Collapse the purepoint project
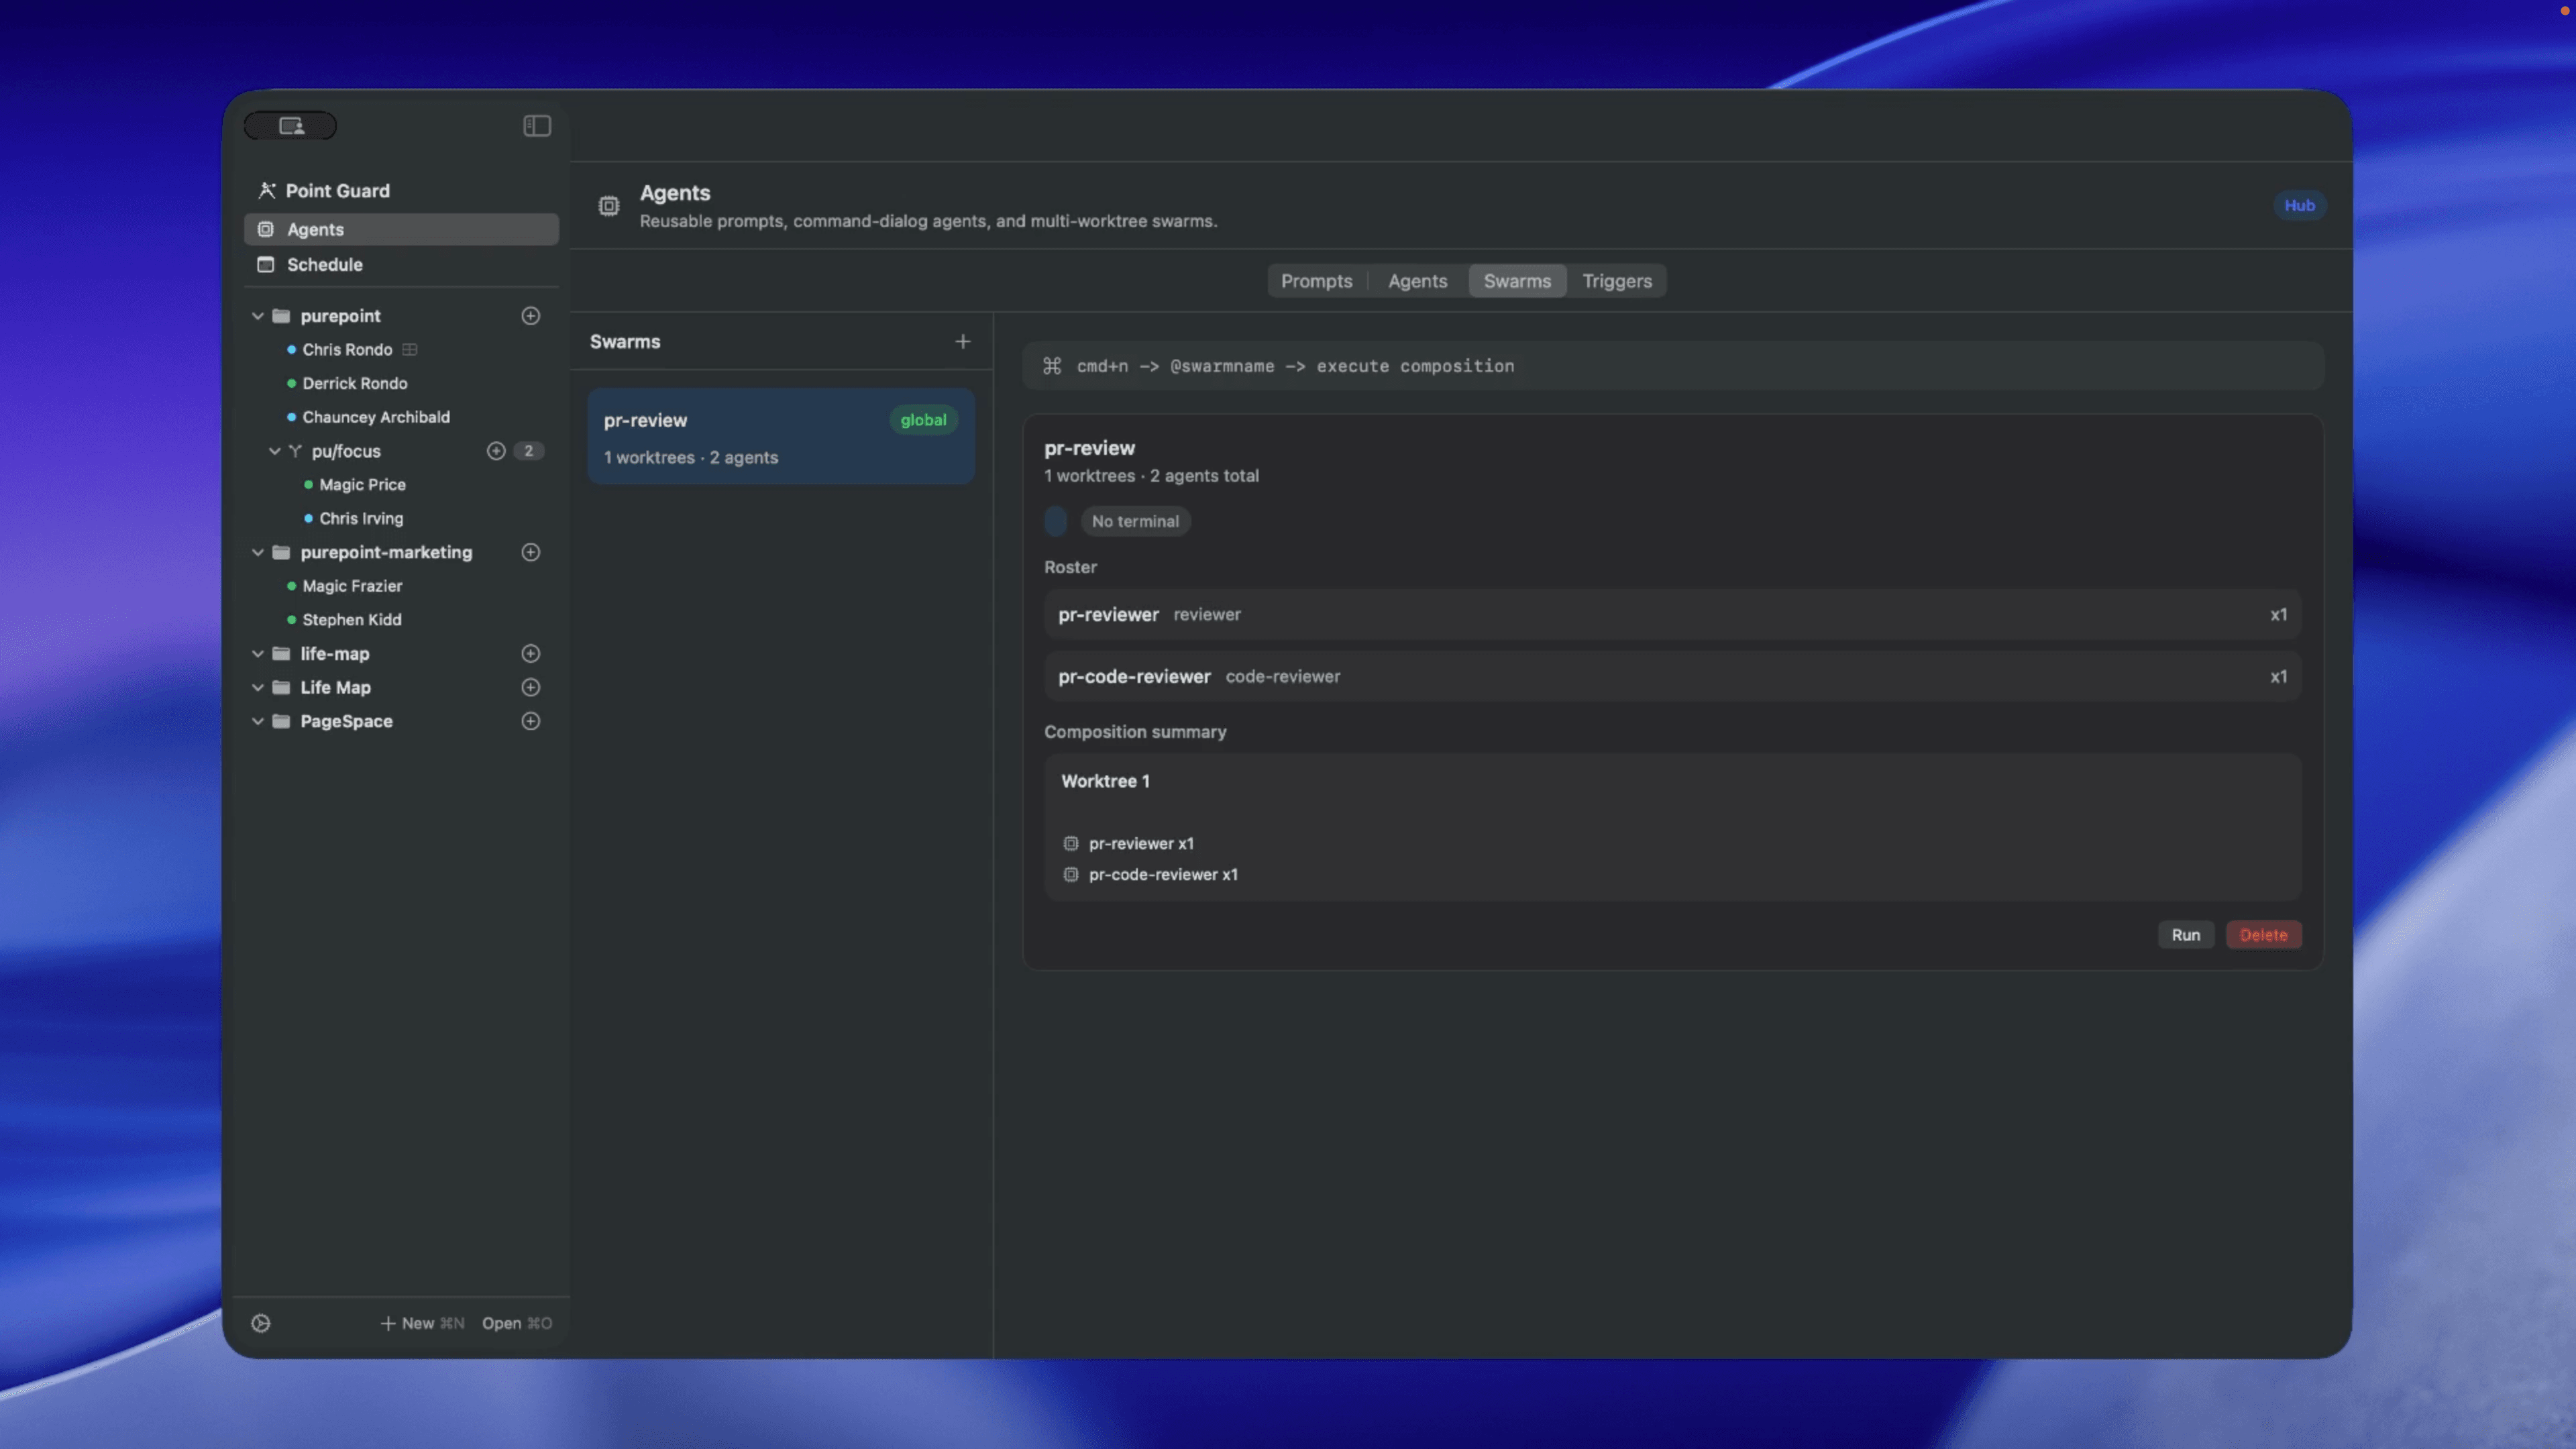 tap(258, 316)
